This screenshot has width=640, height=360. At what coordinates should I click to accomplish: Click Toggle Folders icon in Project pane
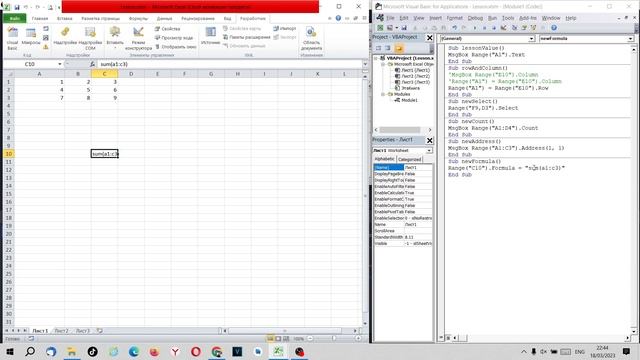coord(399,48)
